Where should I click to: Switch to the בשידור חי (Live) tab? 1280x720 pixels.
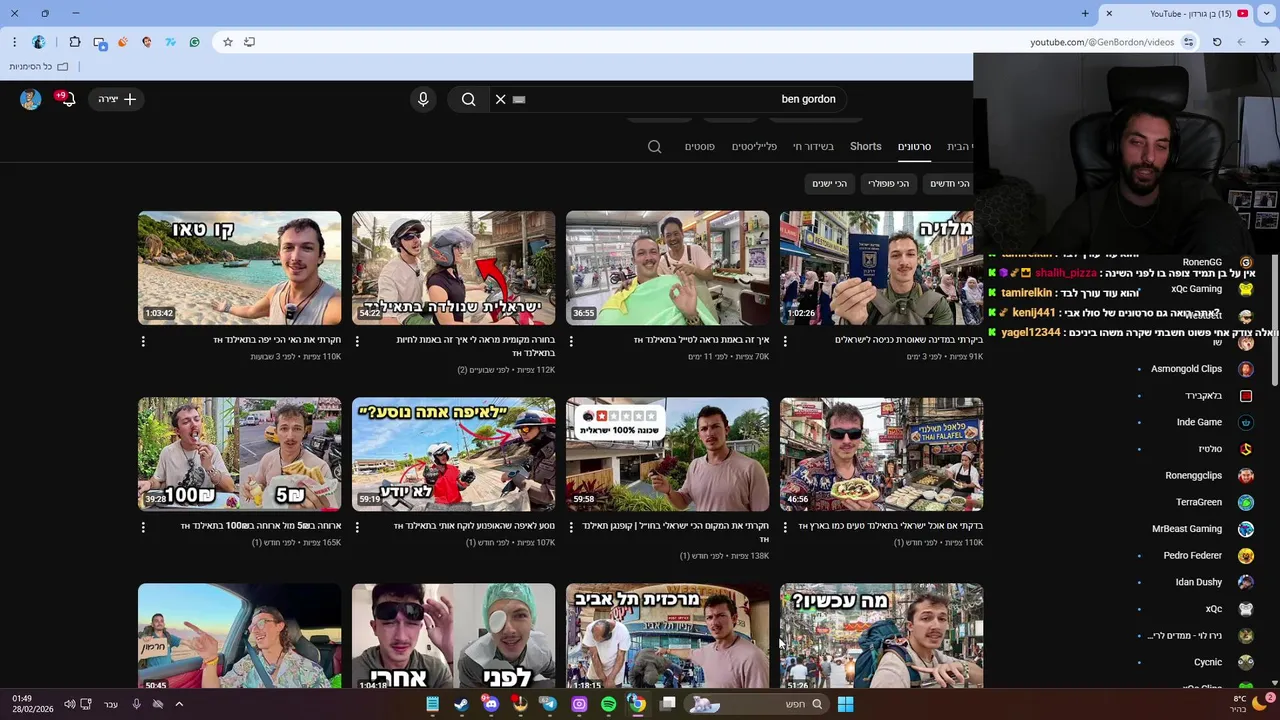(x=814, y=147)
